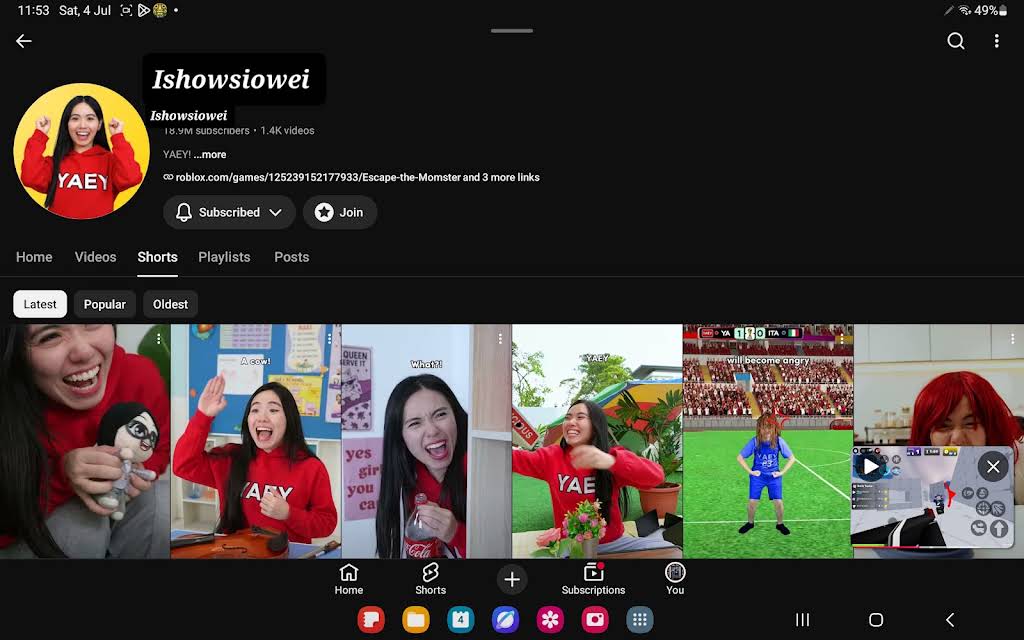Image resolution: width=1024 pixels, height=640 pixels.
Task: Tap the notification bell in Subscribed button
Action: pyautogui.click(x=184, y=212)
